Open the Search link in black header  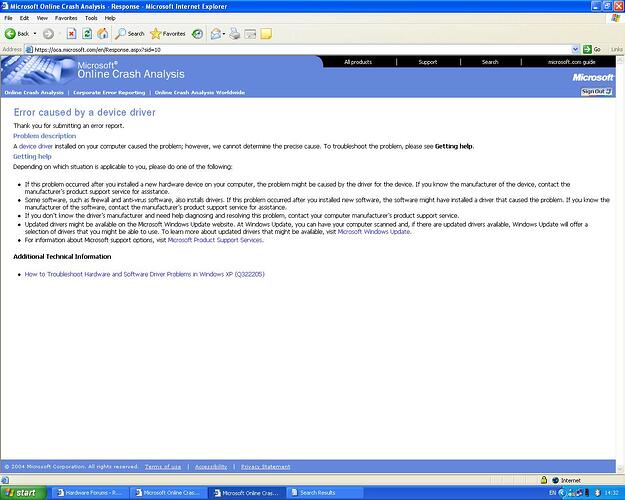pos(490,62)
